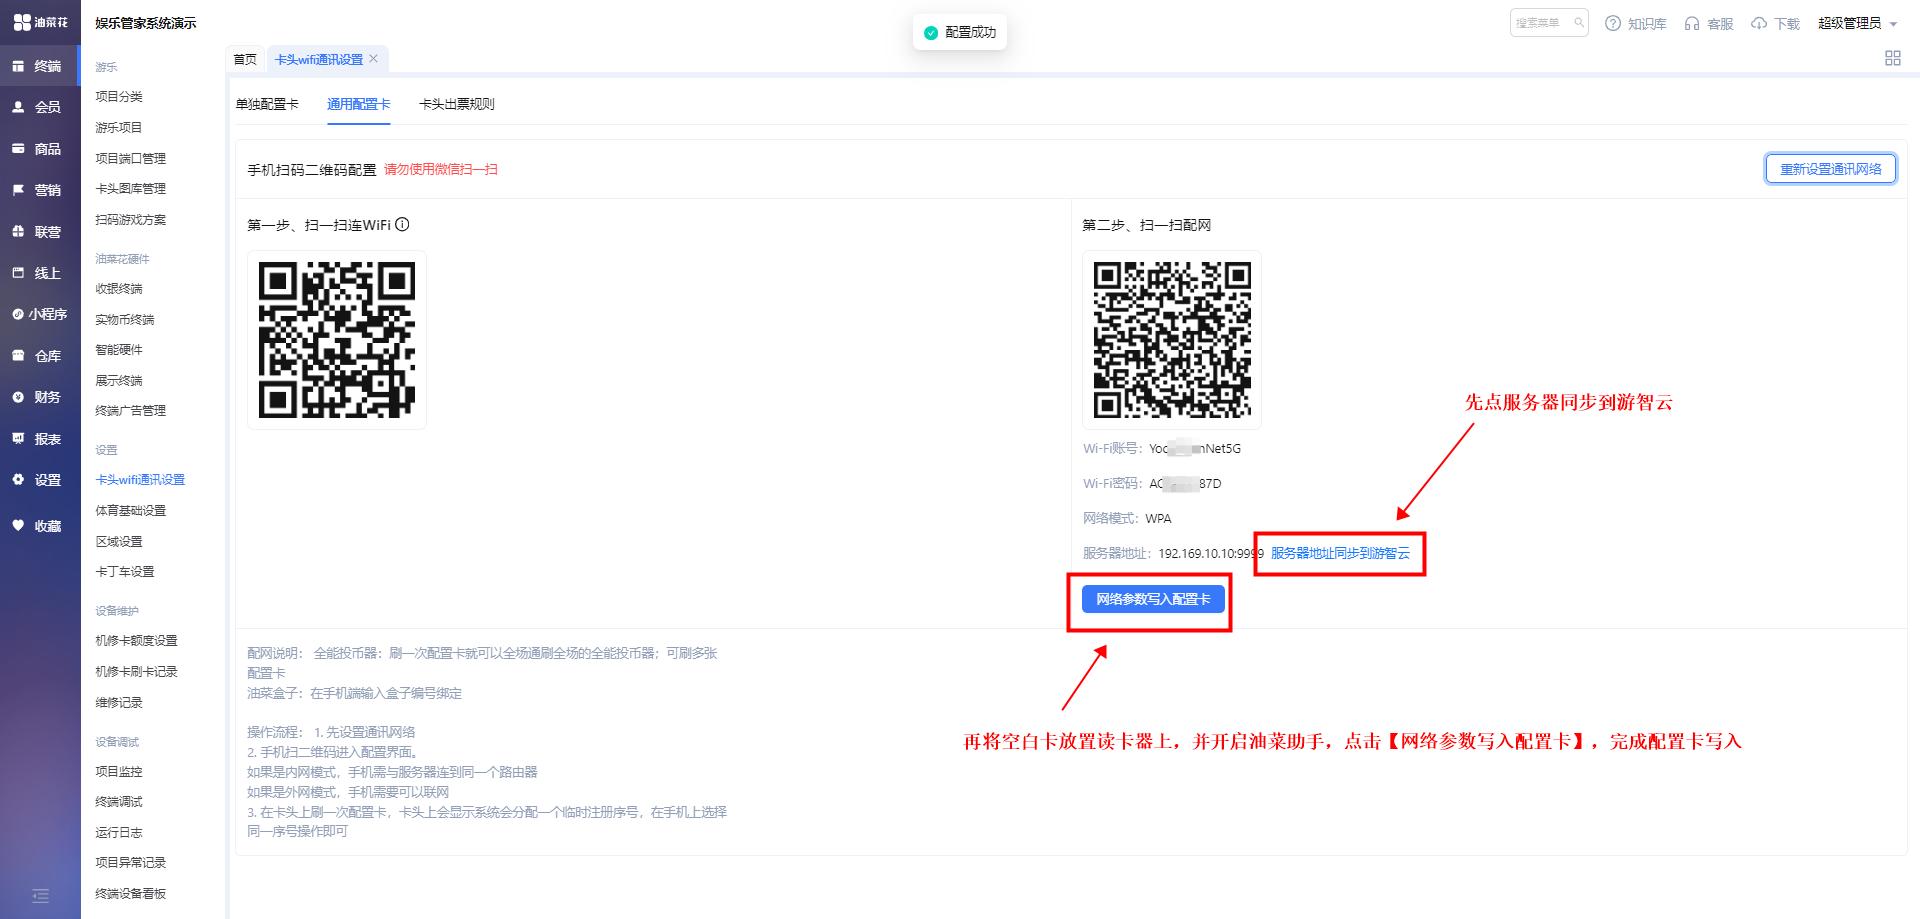Image resolution: width=1920 pixels, height=919 pixels.
Task: Open 游乐项目 in the menu
Action: coord(119,128)
